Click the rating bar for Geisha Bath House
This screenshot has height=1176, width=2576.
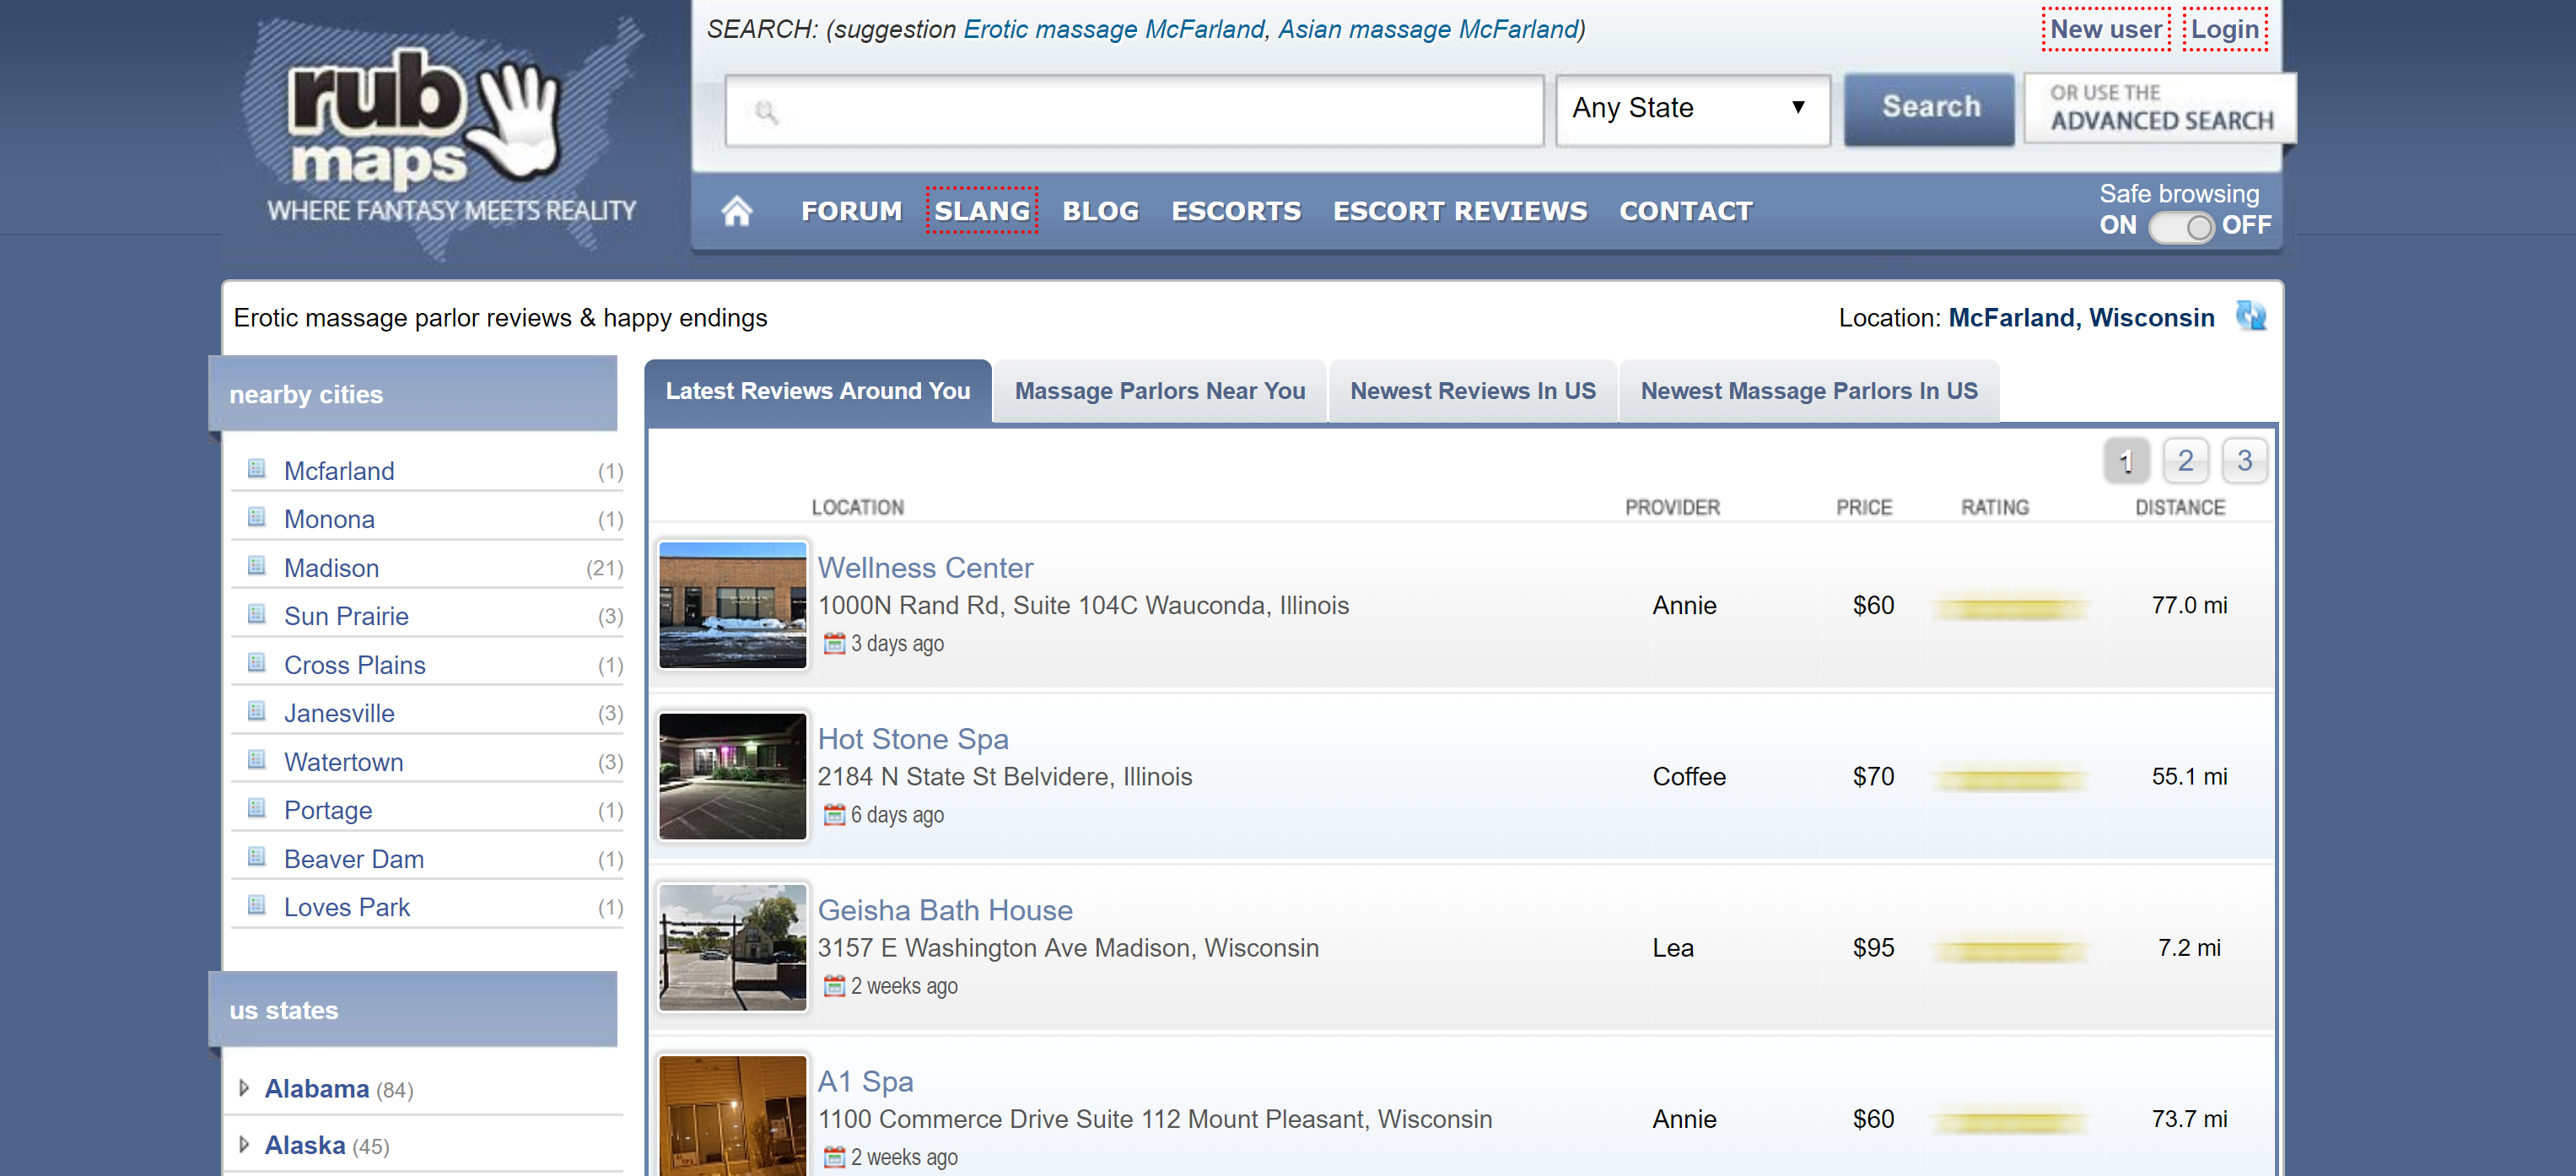(x=2010, y=948)
